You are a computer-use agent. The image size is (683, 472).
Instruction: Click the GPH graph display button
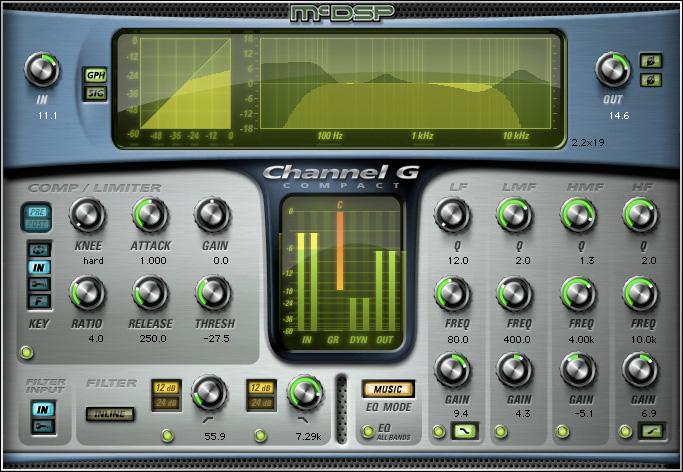click(96, 75)
